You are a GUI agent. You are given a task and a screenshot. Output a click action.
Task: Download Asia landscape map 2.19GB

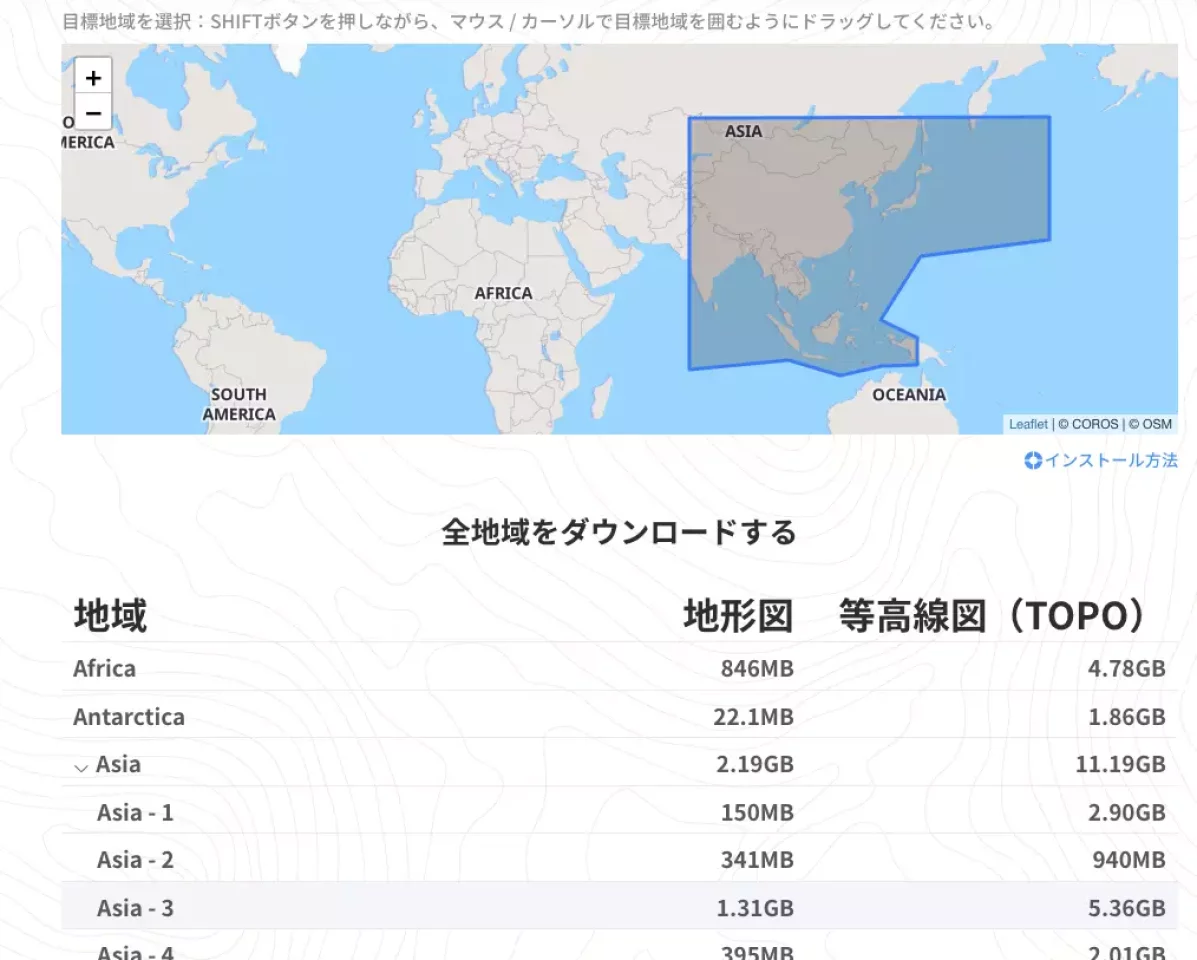(755, 765)
